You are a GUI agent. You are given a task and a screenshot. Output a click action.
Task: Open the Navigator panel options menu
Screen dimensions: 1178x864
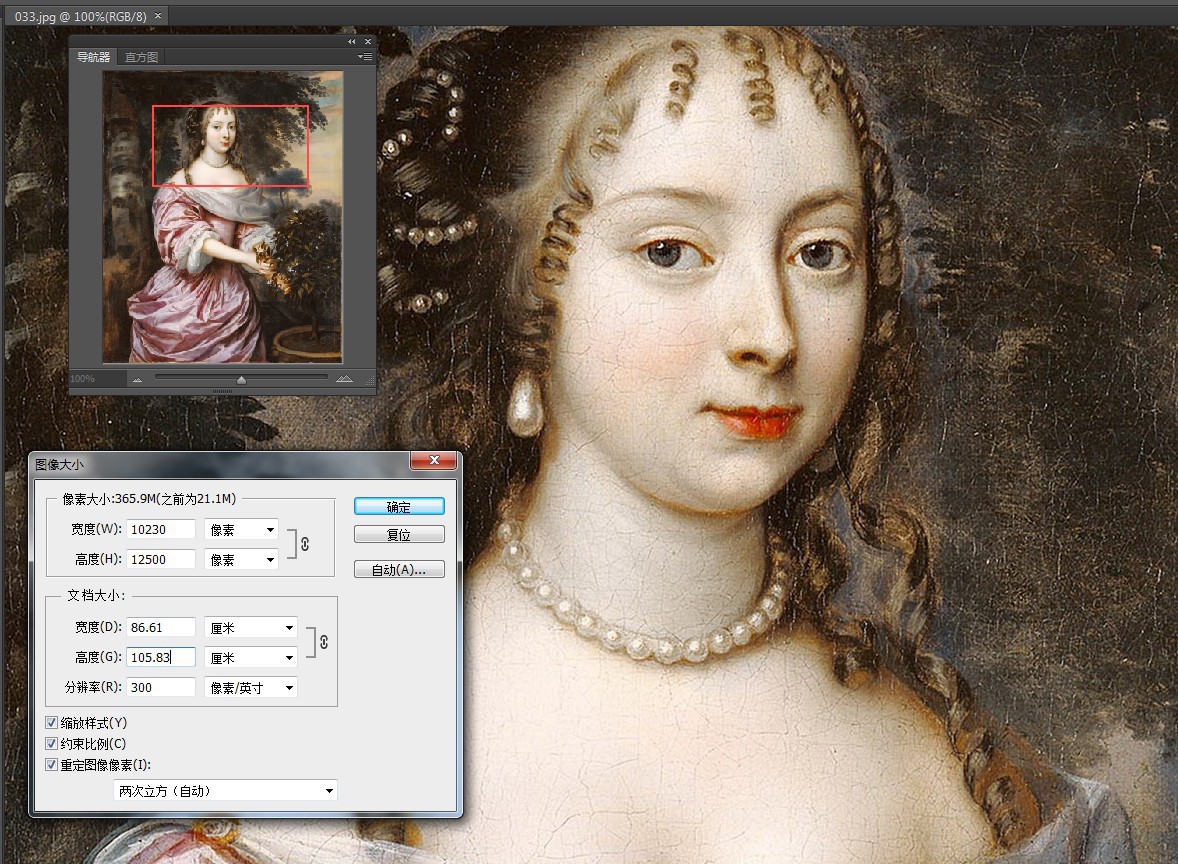[x=365, y=56]
